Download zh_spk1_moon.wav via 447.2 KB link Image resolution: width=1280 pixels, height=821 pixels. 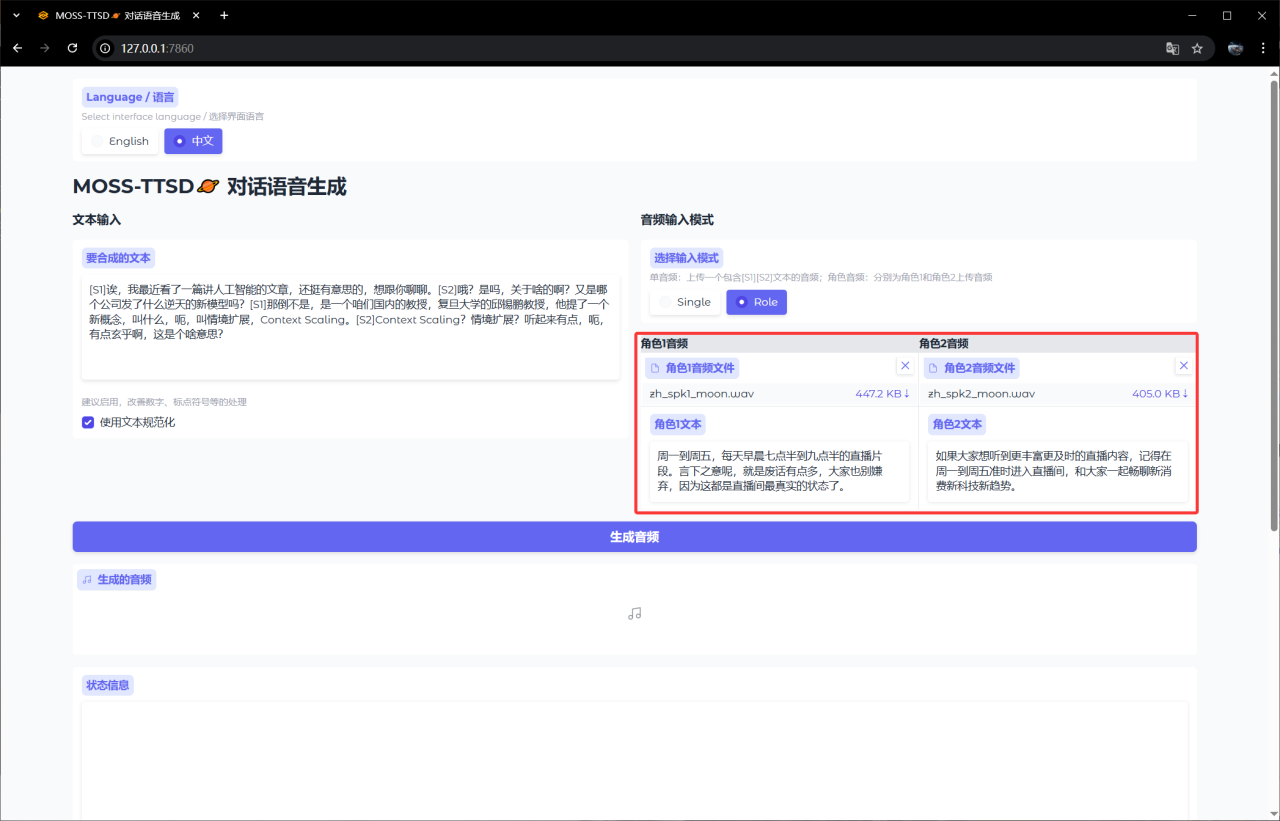pos(882,394)
